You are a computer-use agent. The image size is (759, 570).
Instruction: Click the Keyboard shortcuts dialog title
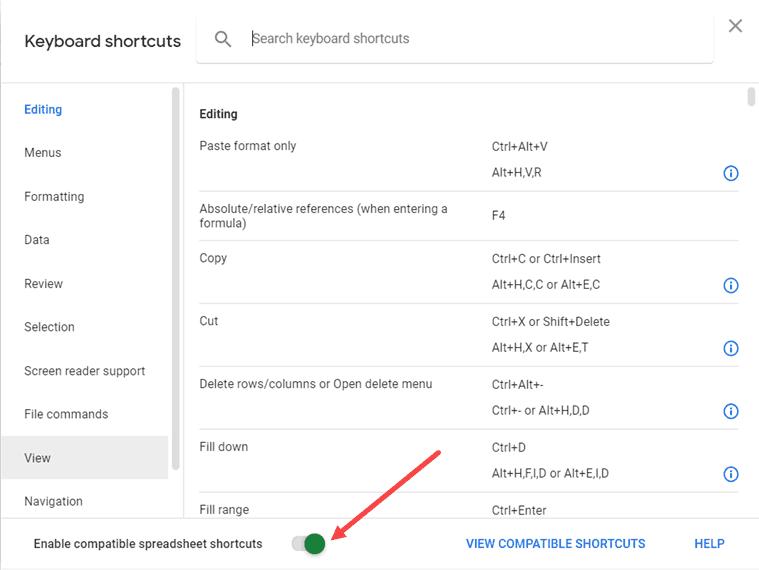[103, 41]
